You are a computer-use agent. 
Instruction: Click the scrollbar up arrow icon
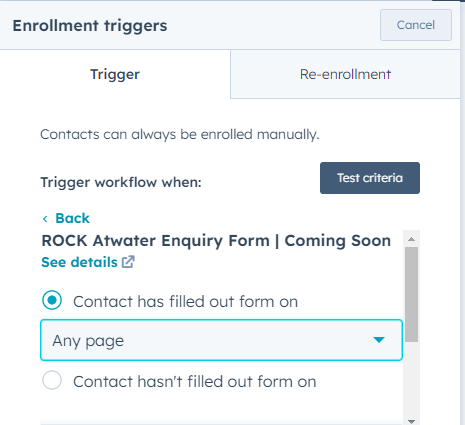411,239
